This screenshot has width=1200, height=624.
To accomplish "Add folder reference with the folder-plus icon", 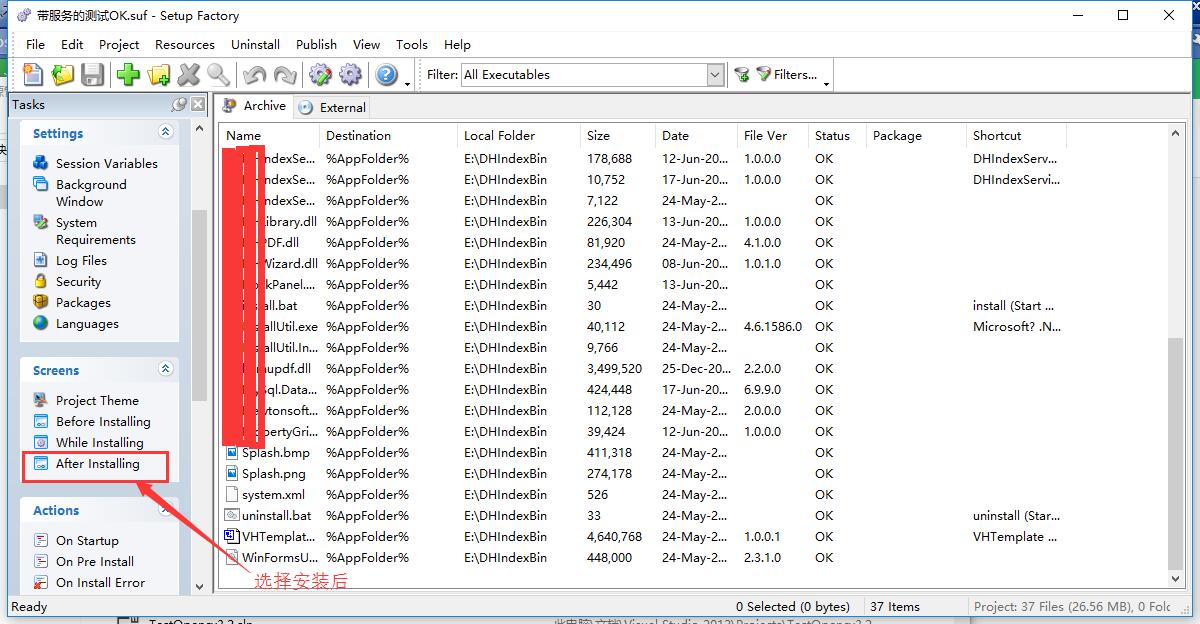I will click(x=158, y=75).
